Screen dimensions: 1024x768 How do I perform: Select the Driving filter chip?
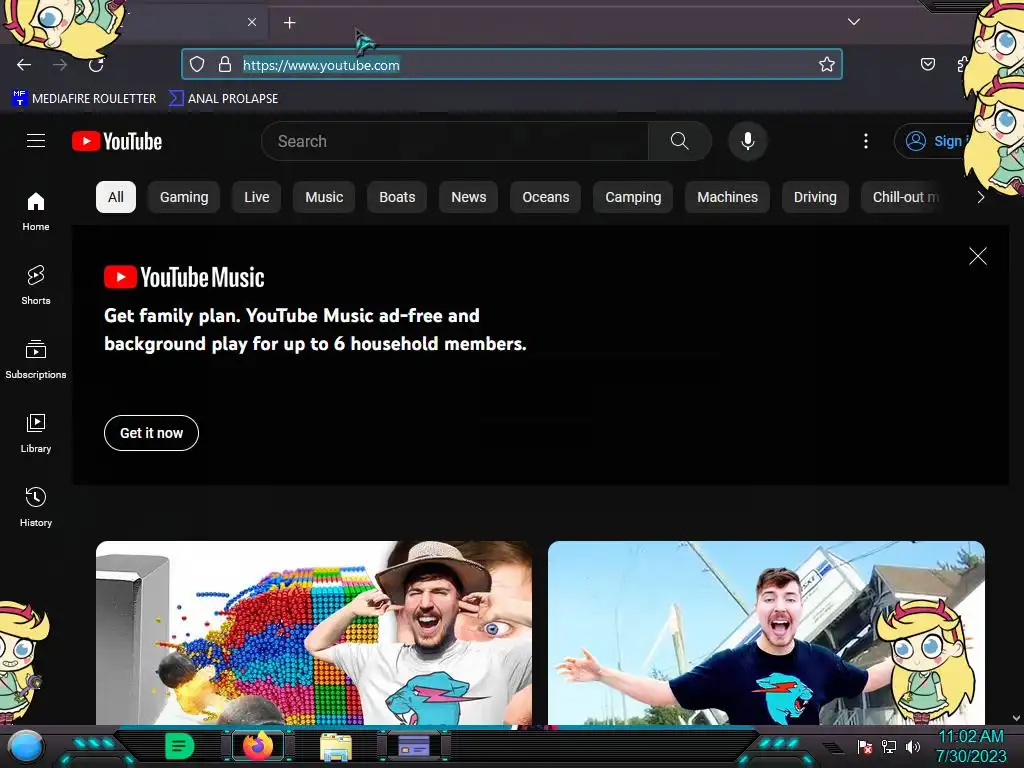point(815,197)
